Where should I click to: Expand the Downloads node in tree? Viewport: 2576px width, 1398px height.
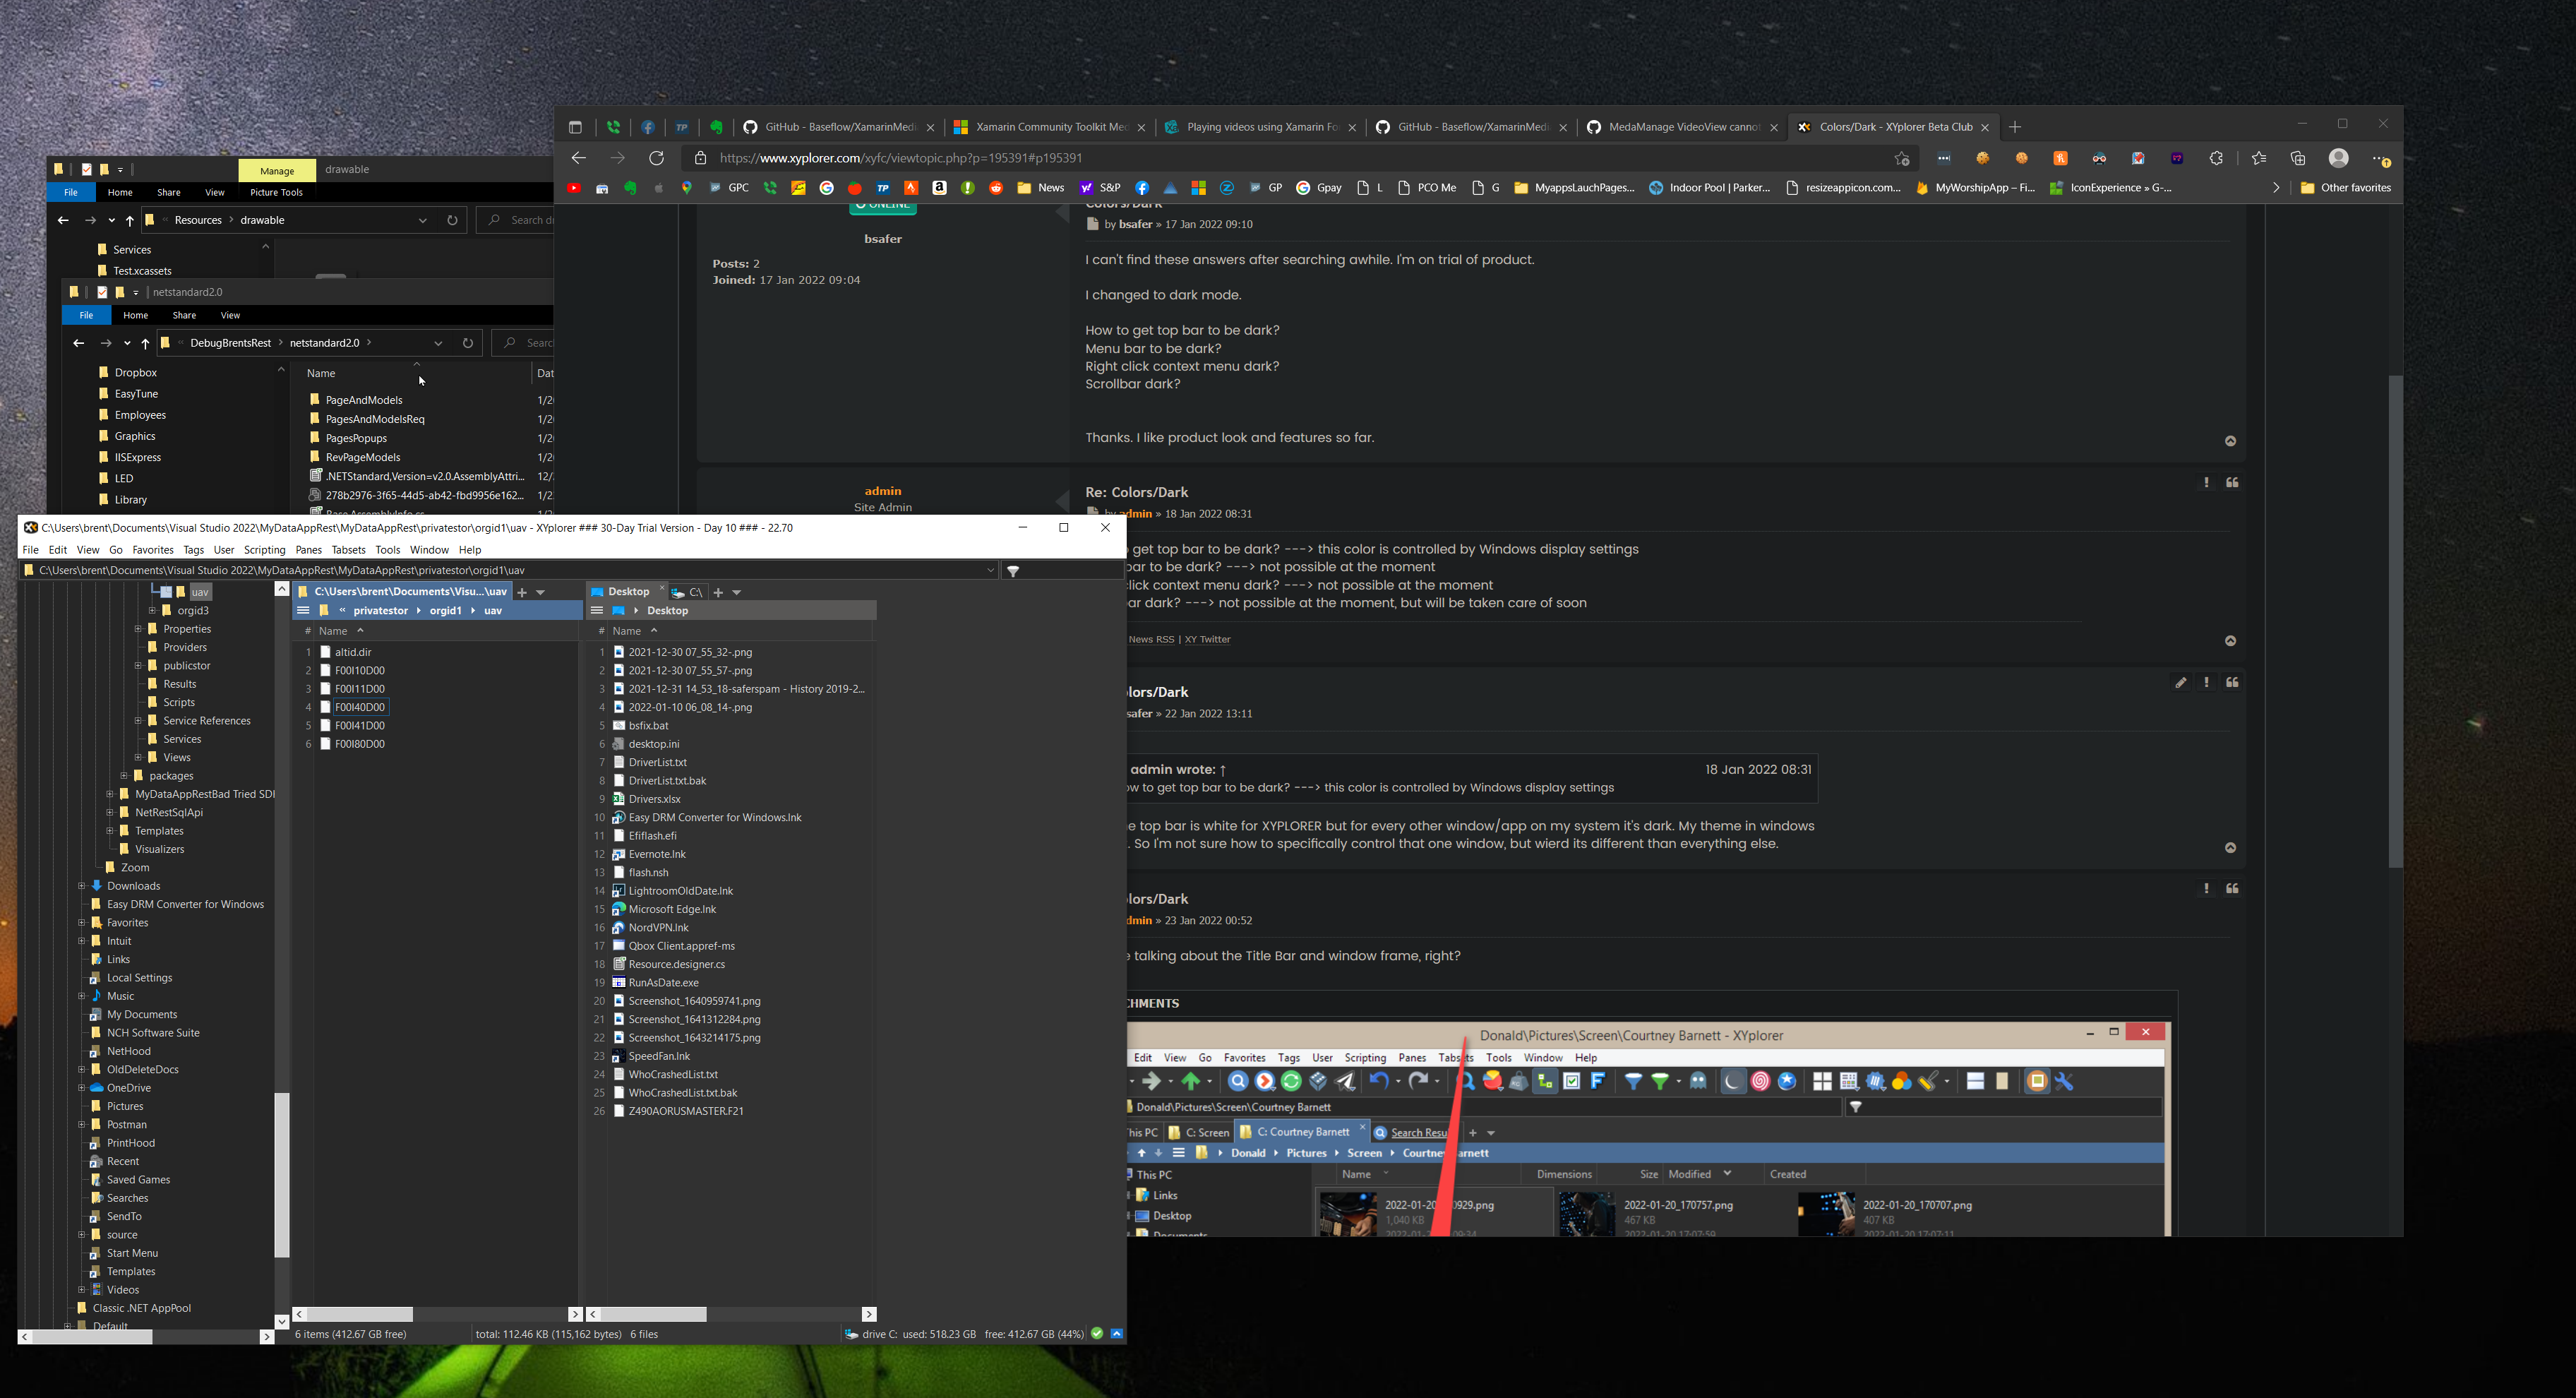click(x=82, y=886)
